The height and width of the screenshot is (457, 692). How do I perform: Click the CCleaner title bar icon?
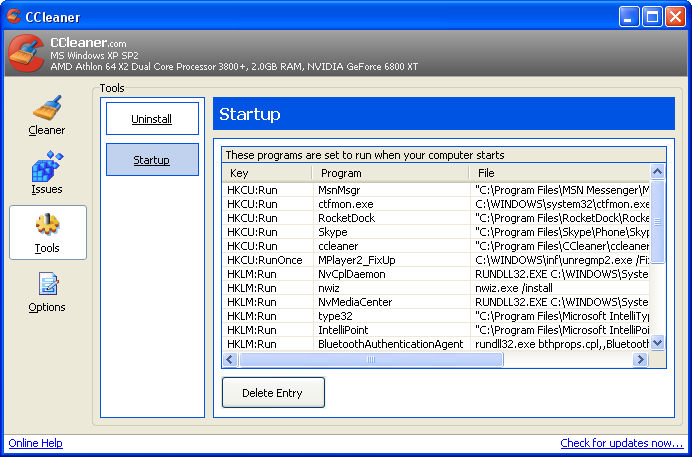click(x=14, y=16)
